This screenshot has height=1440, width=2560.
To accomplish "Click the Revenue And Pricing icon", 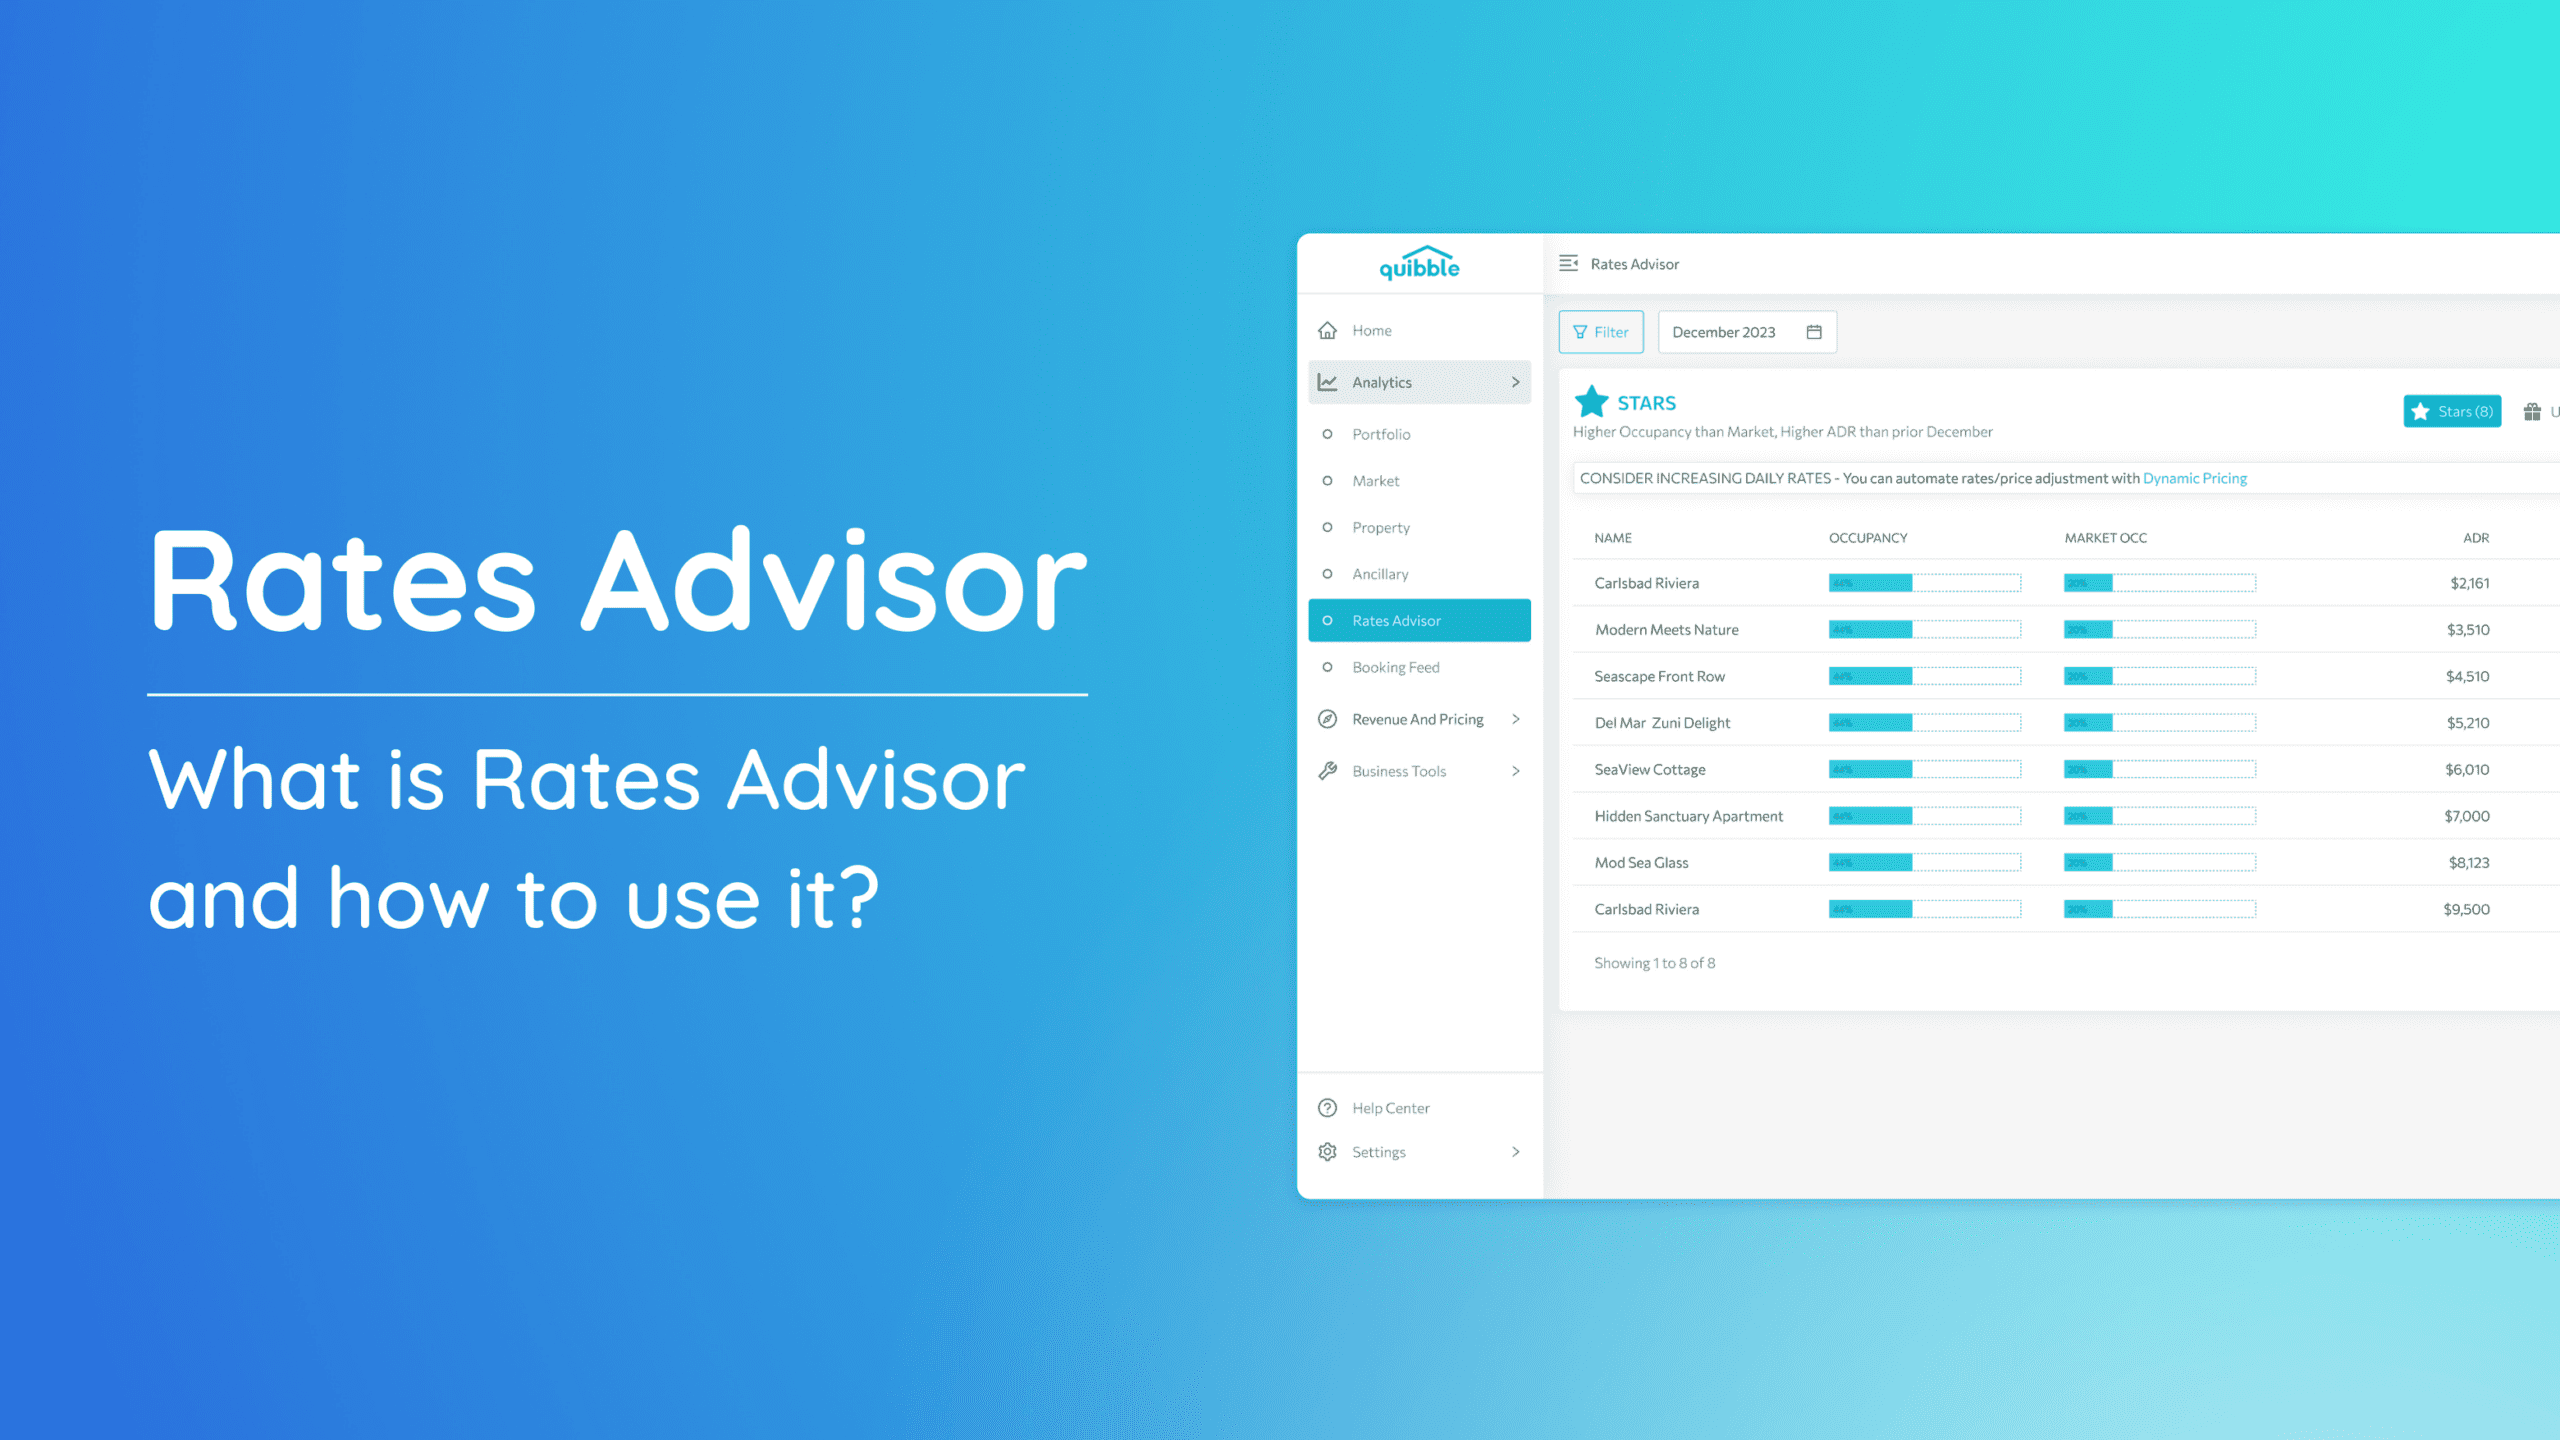I will click(1329, 719).
